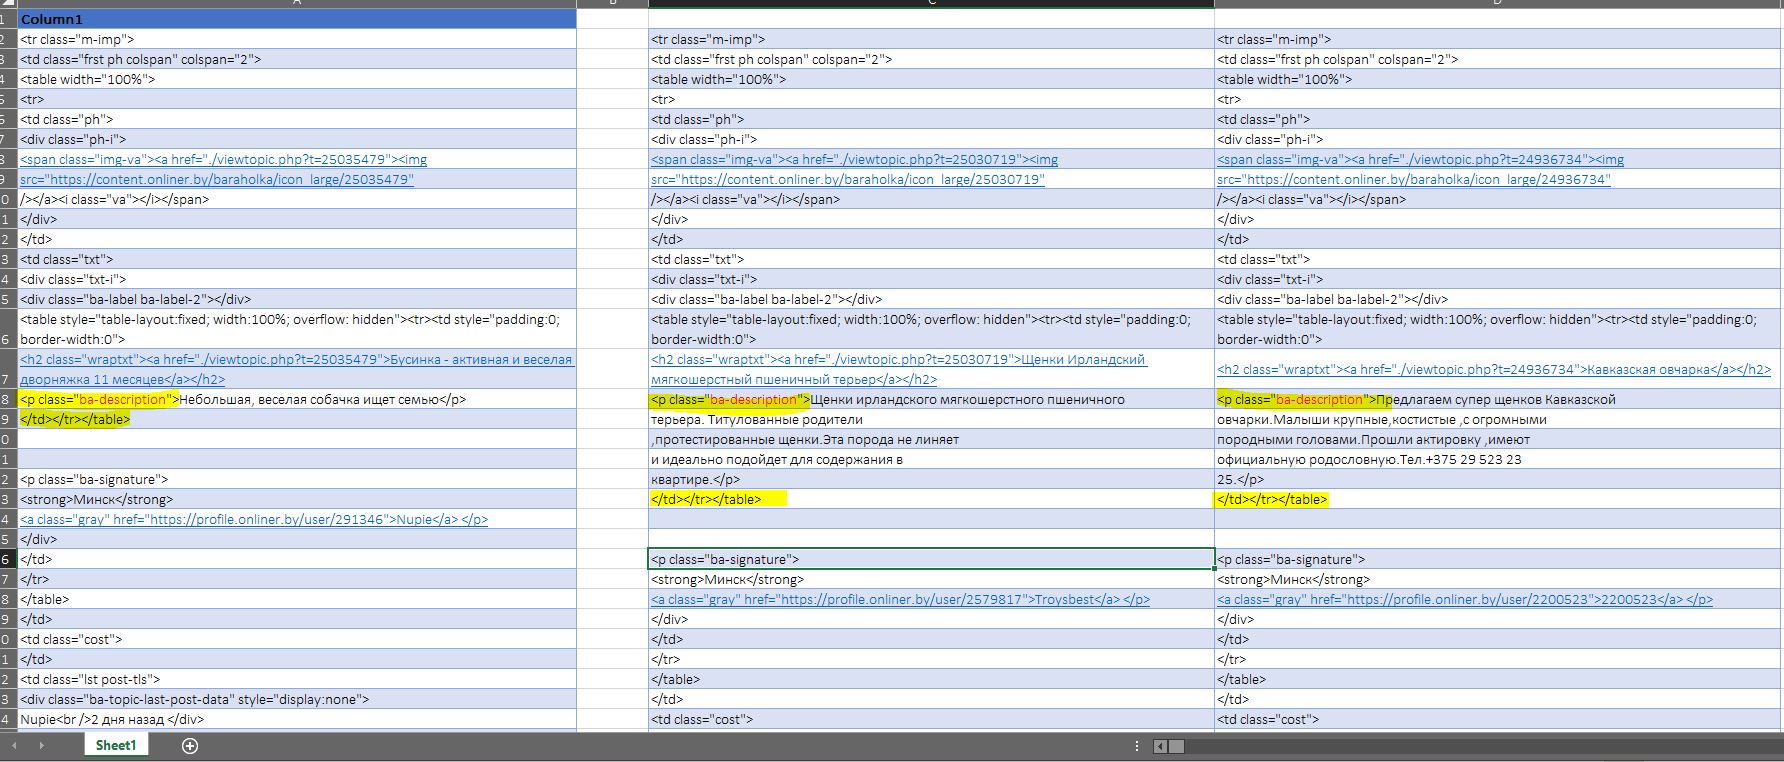Open the viewtopic t=25030719 span link
The image size is (1784, 762).
tap(855, 159)
